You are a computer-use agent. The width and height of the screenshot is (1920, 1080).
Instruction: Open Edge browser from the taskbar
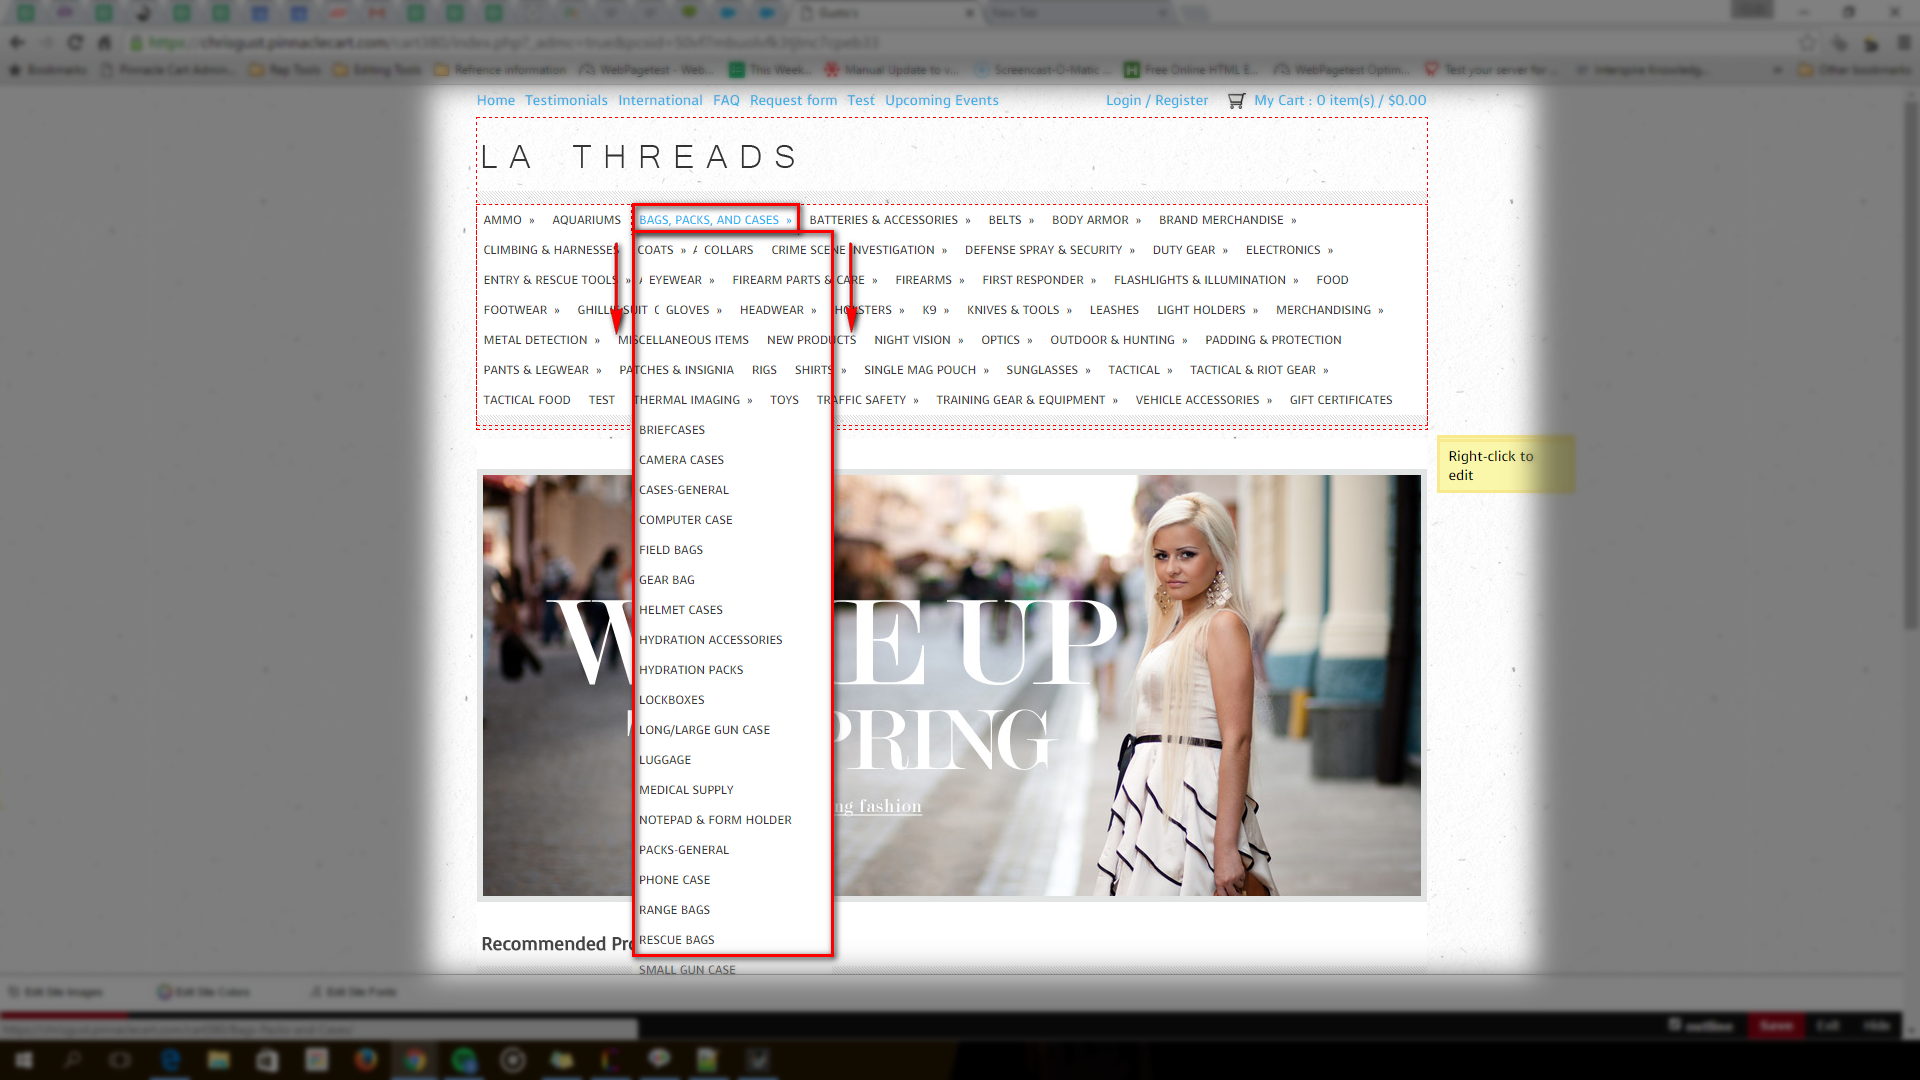[x=170, y=1060]
